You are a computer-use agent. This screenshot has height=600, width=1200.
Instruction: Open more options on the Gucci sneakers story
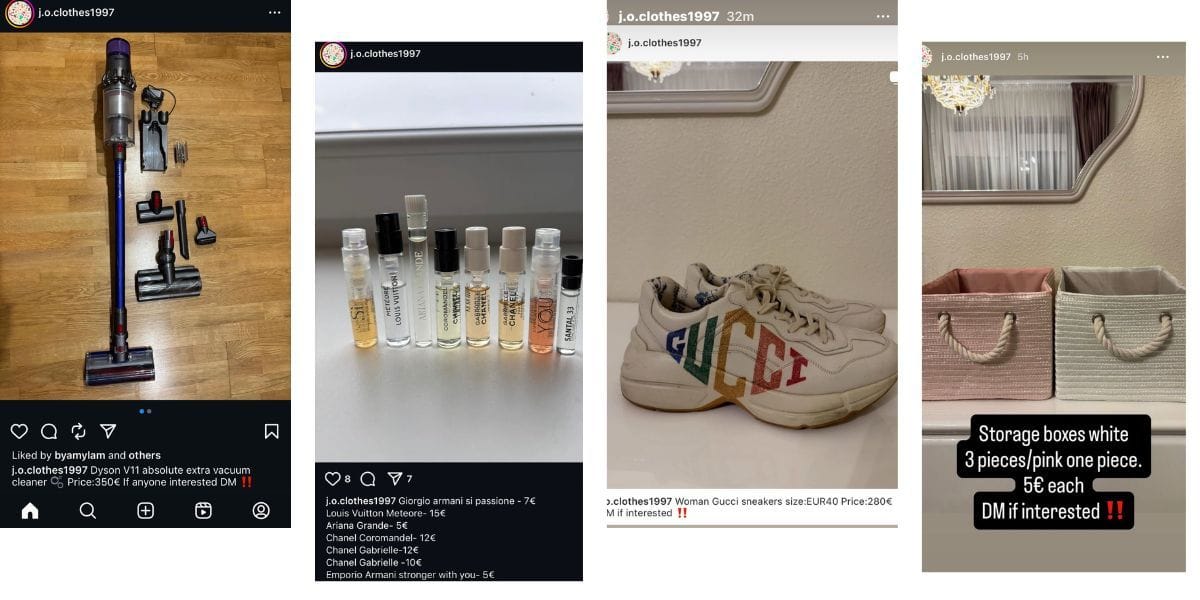(882, 16)
